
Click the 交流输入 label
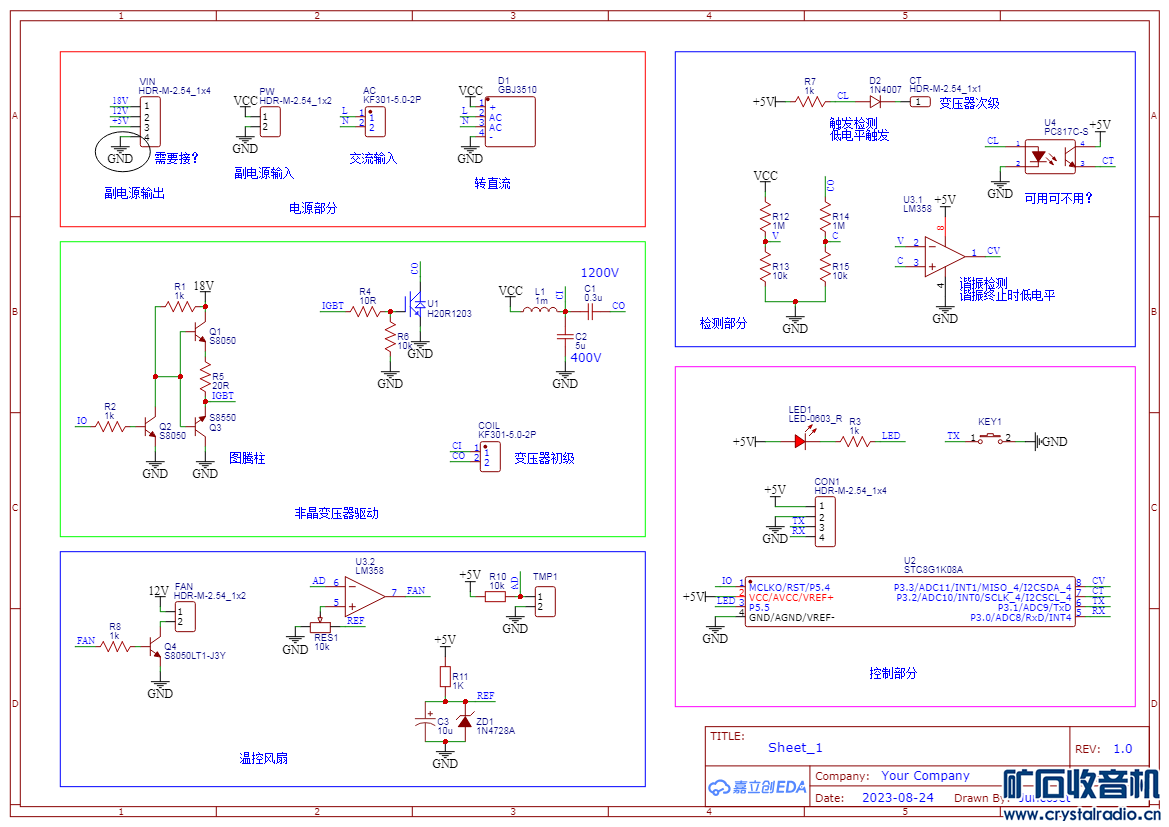(x=374, y=158)
